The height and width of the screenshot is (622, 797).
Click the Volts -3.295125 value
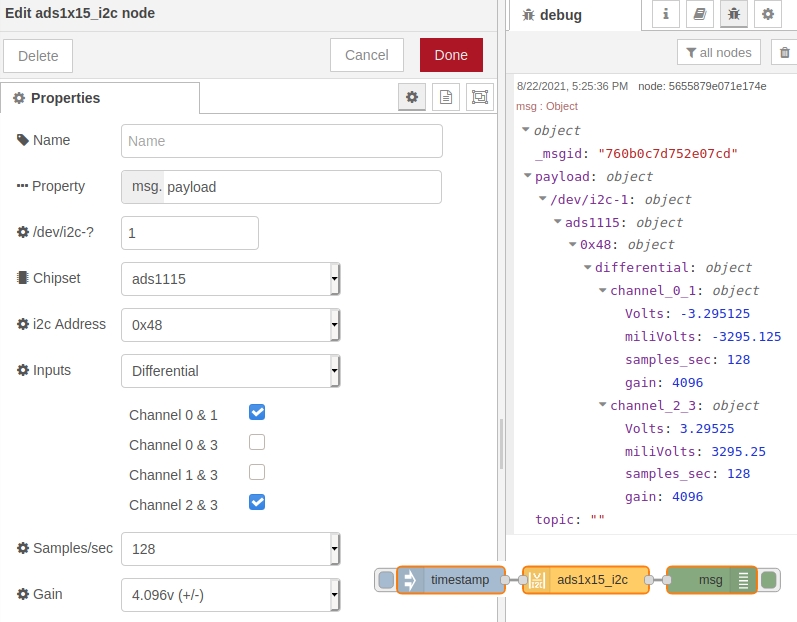pyautogui.click(x=715, y=314)
